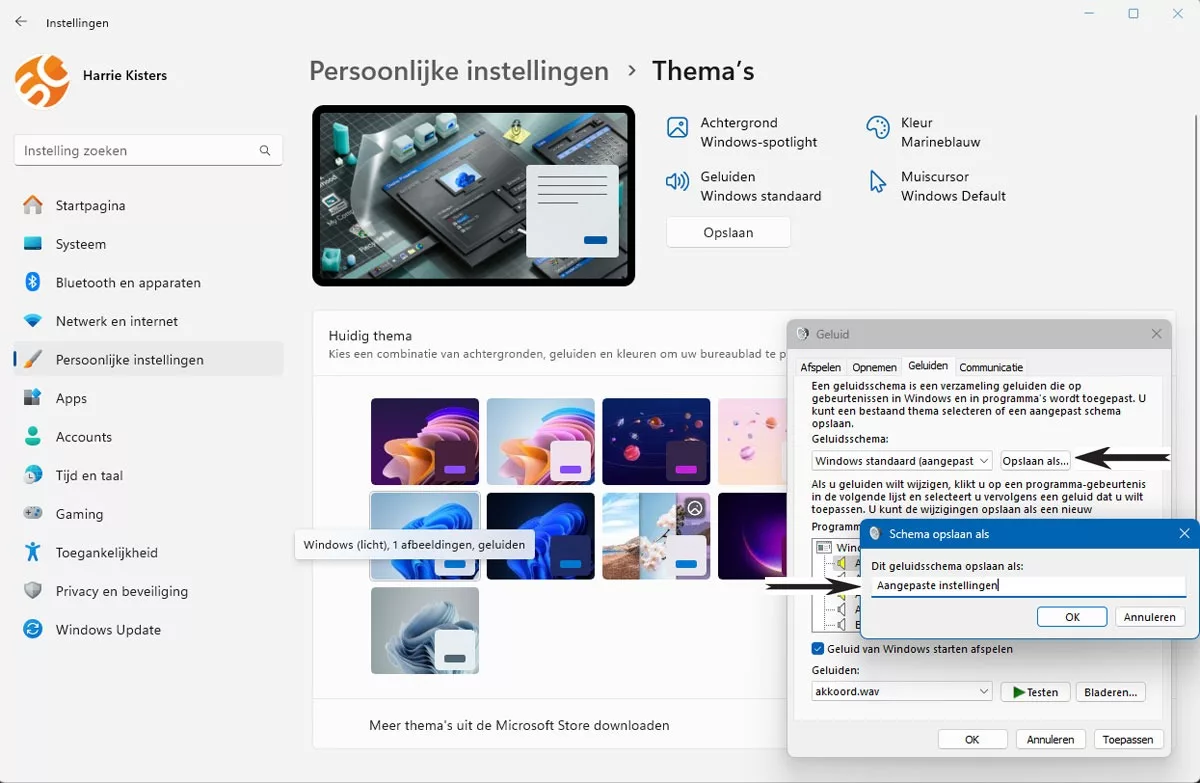Toggle Geluid van Windows starten afspelen
The width and height of the screenshot is (1200, 783).
click(x=818, y=649)
